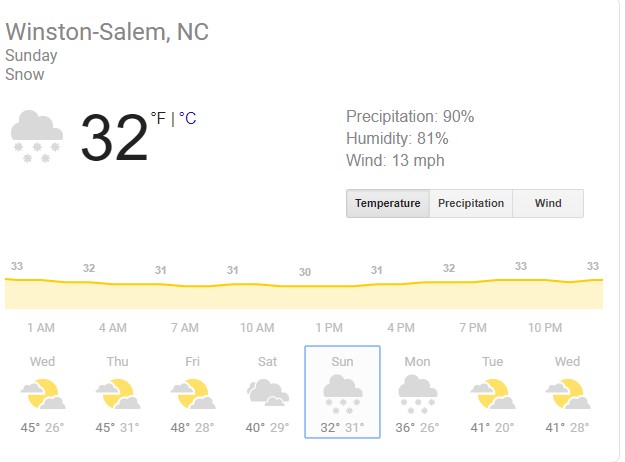This screenshot has height=462, width=625.
Task: Select first Wednesday's partly cloudy forecast icon
Action: (42, 394)
